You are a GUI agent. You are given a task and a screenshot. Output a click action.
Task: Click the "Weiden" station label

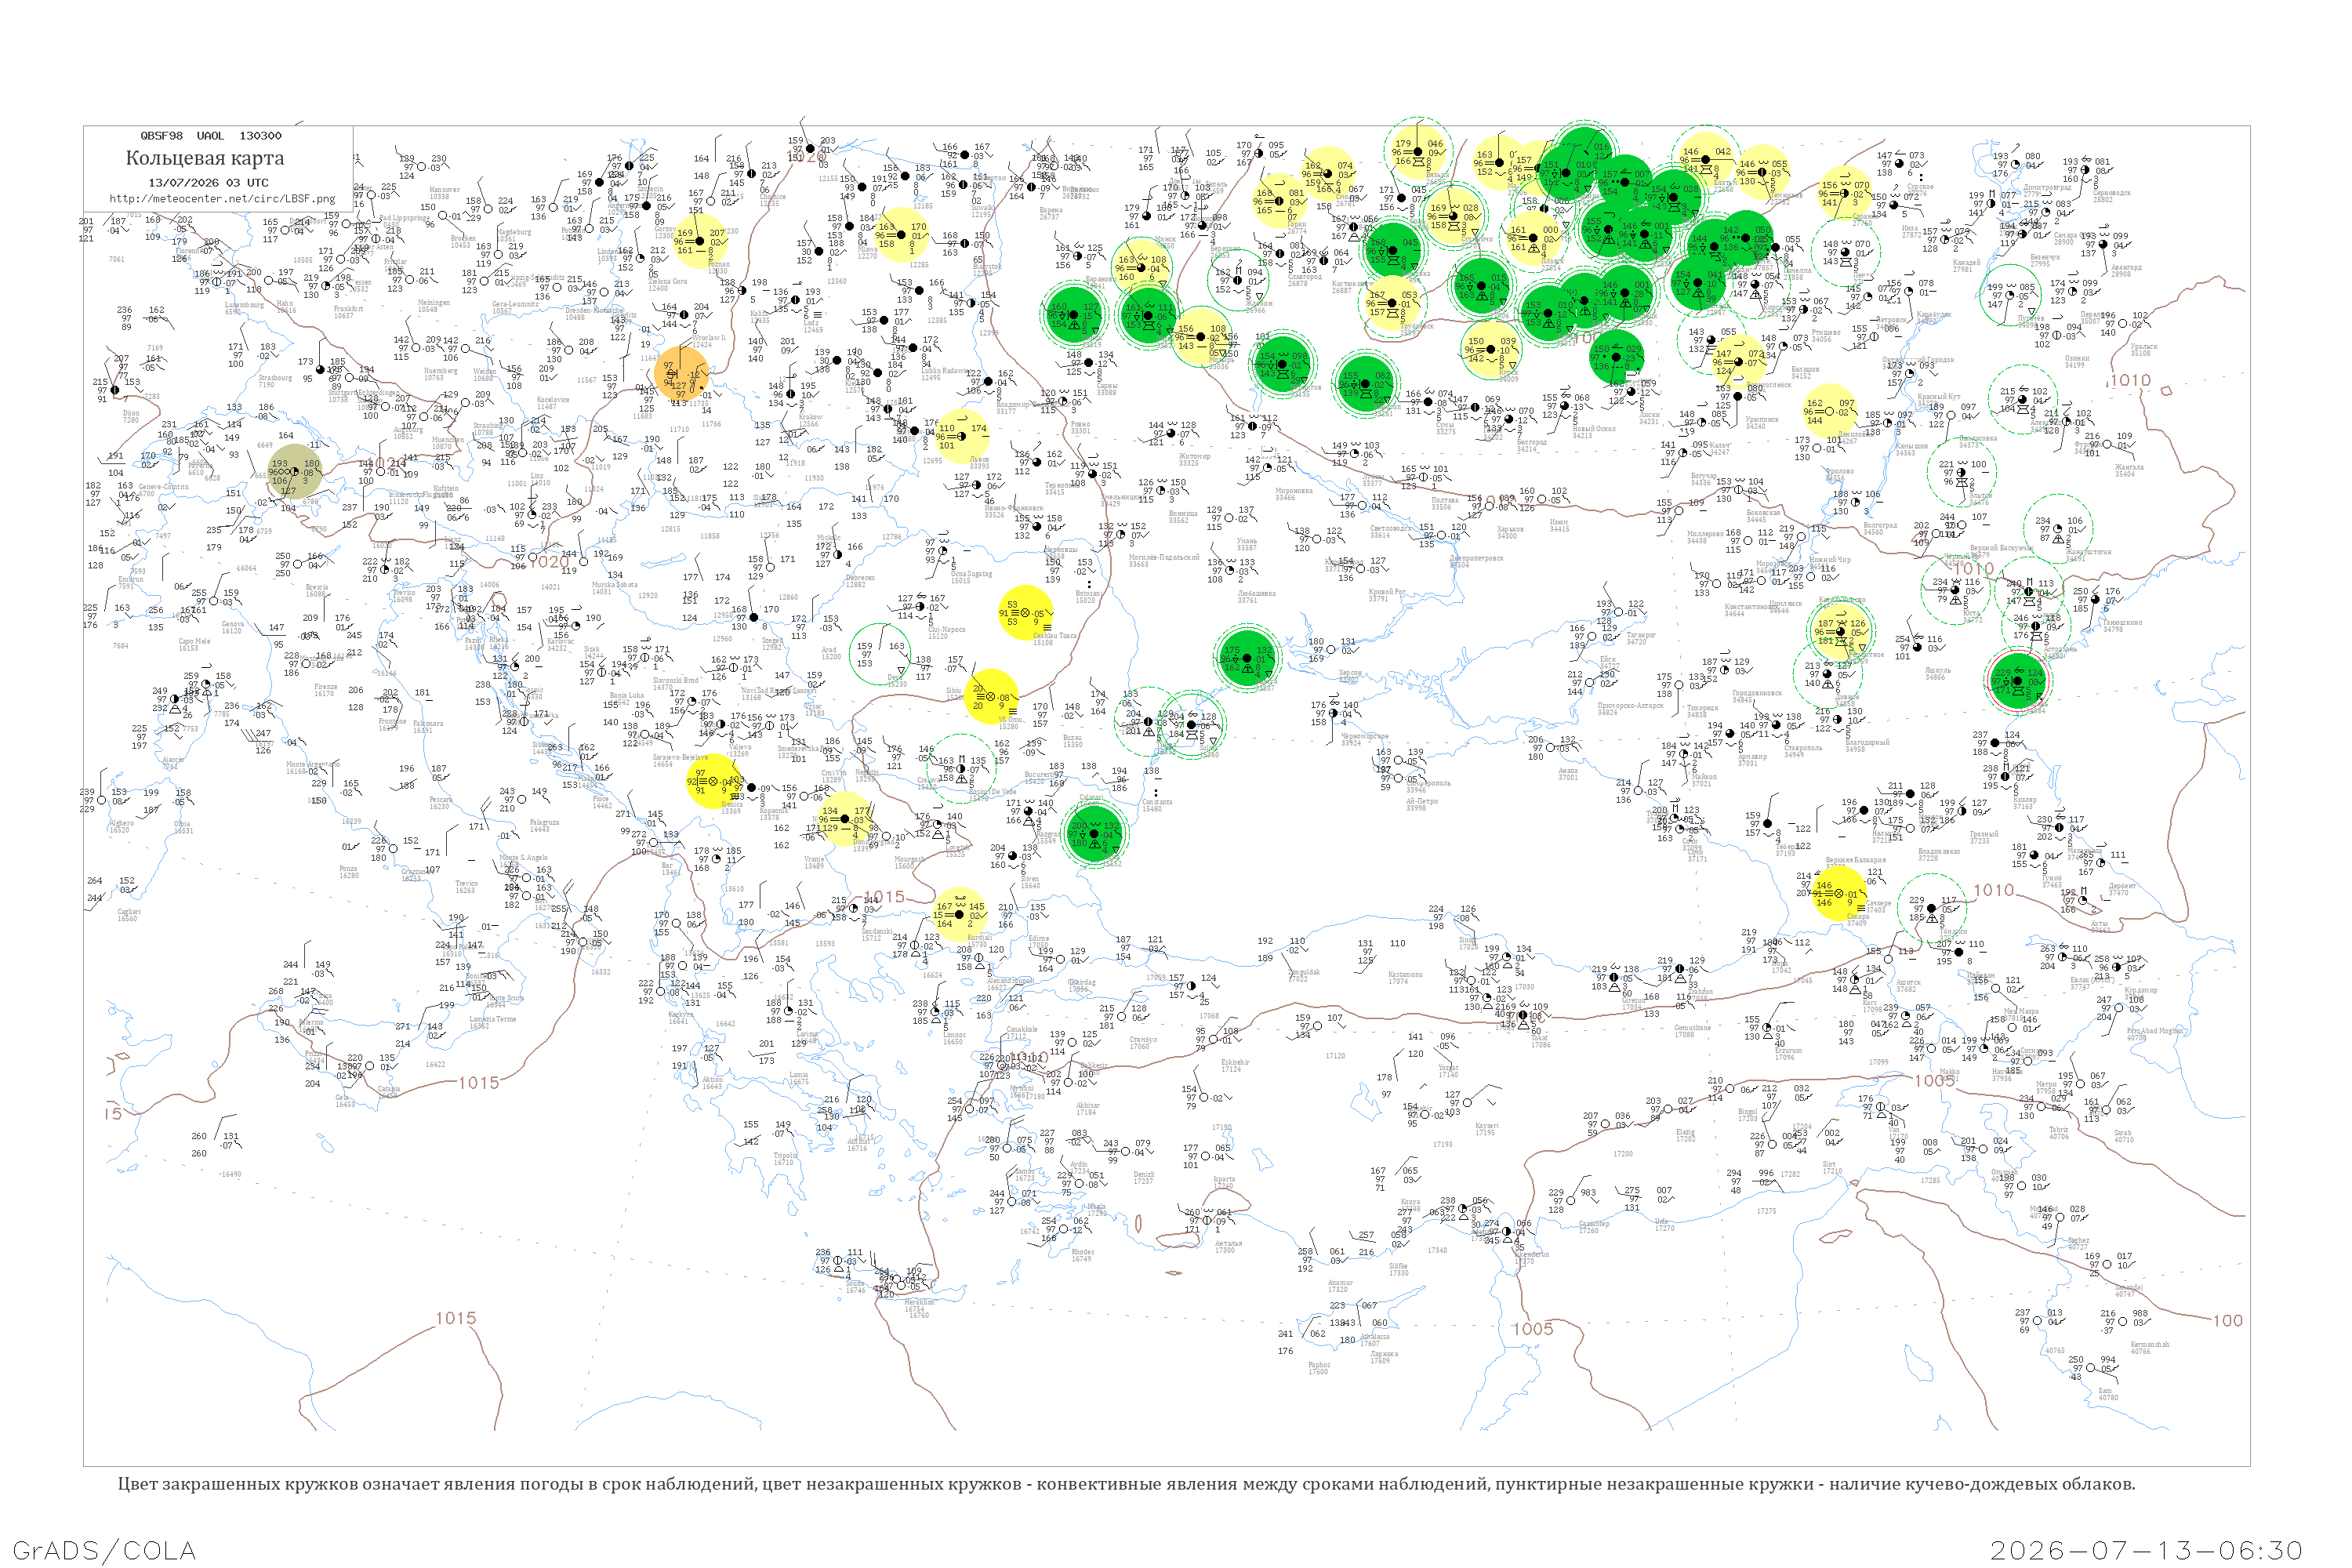[484, 372]
